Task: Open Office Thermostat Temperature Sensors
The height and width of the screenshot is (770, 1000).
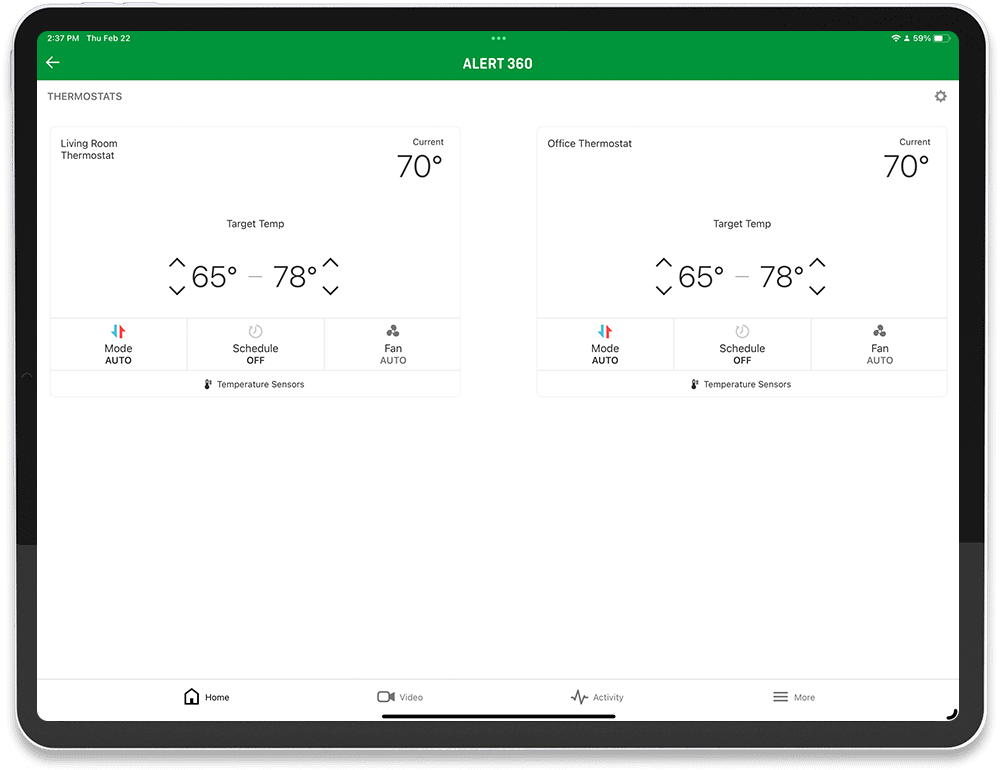Action: tap(742, 384)
